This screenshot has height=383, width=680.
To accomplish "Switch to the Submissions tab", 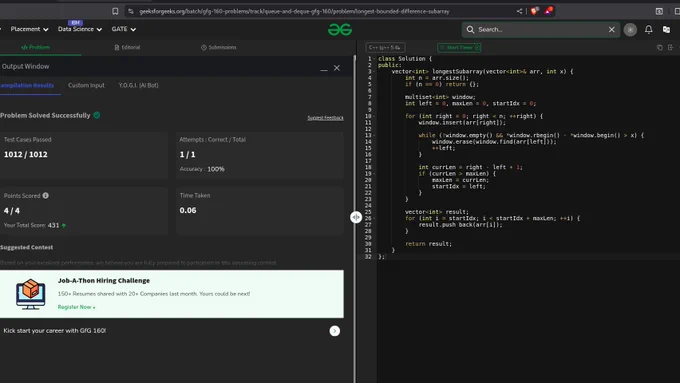I will (x=219, y=47).
